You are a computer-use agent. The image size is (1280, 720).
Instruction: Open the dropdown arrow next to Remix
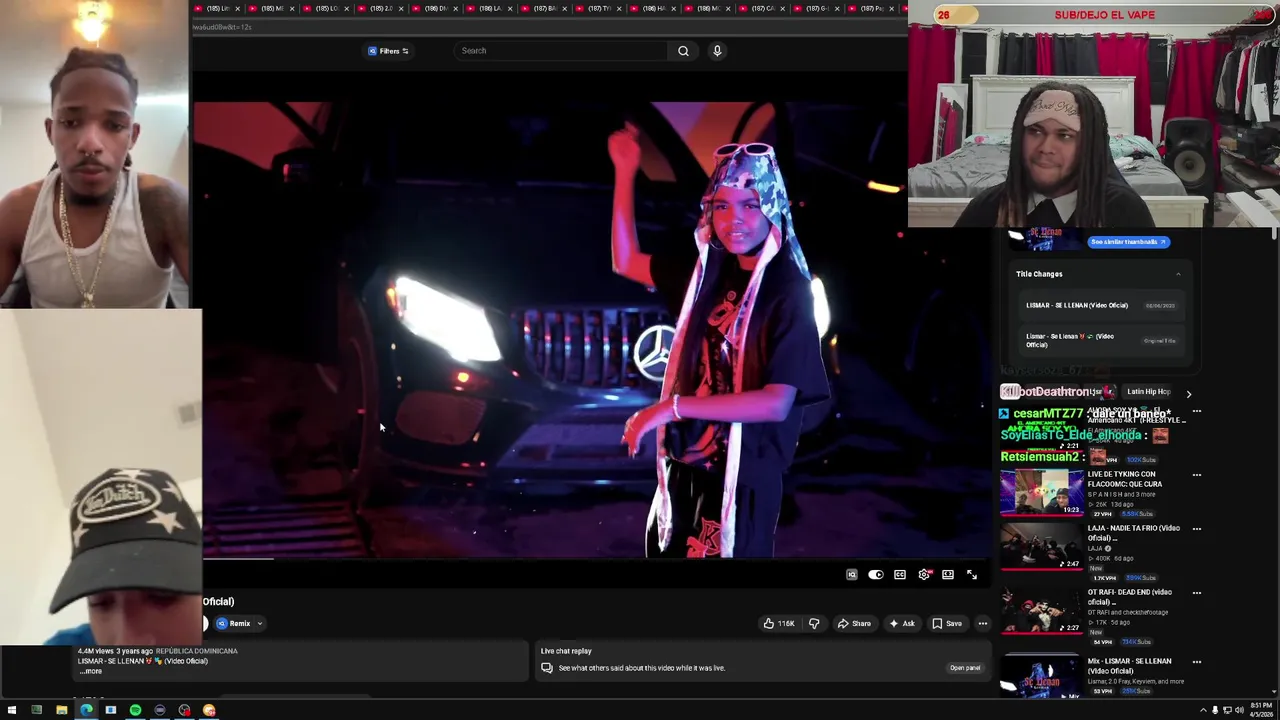pos(260,624)
